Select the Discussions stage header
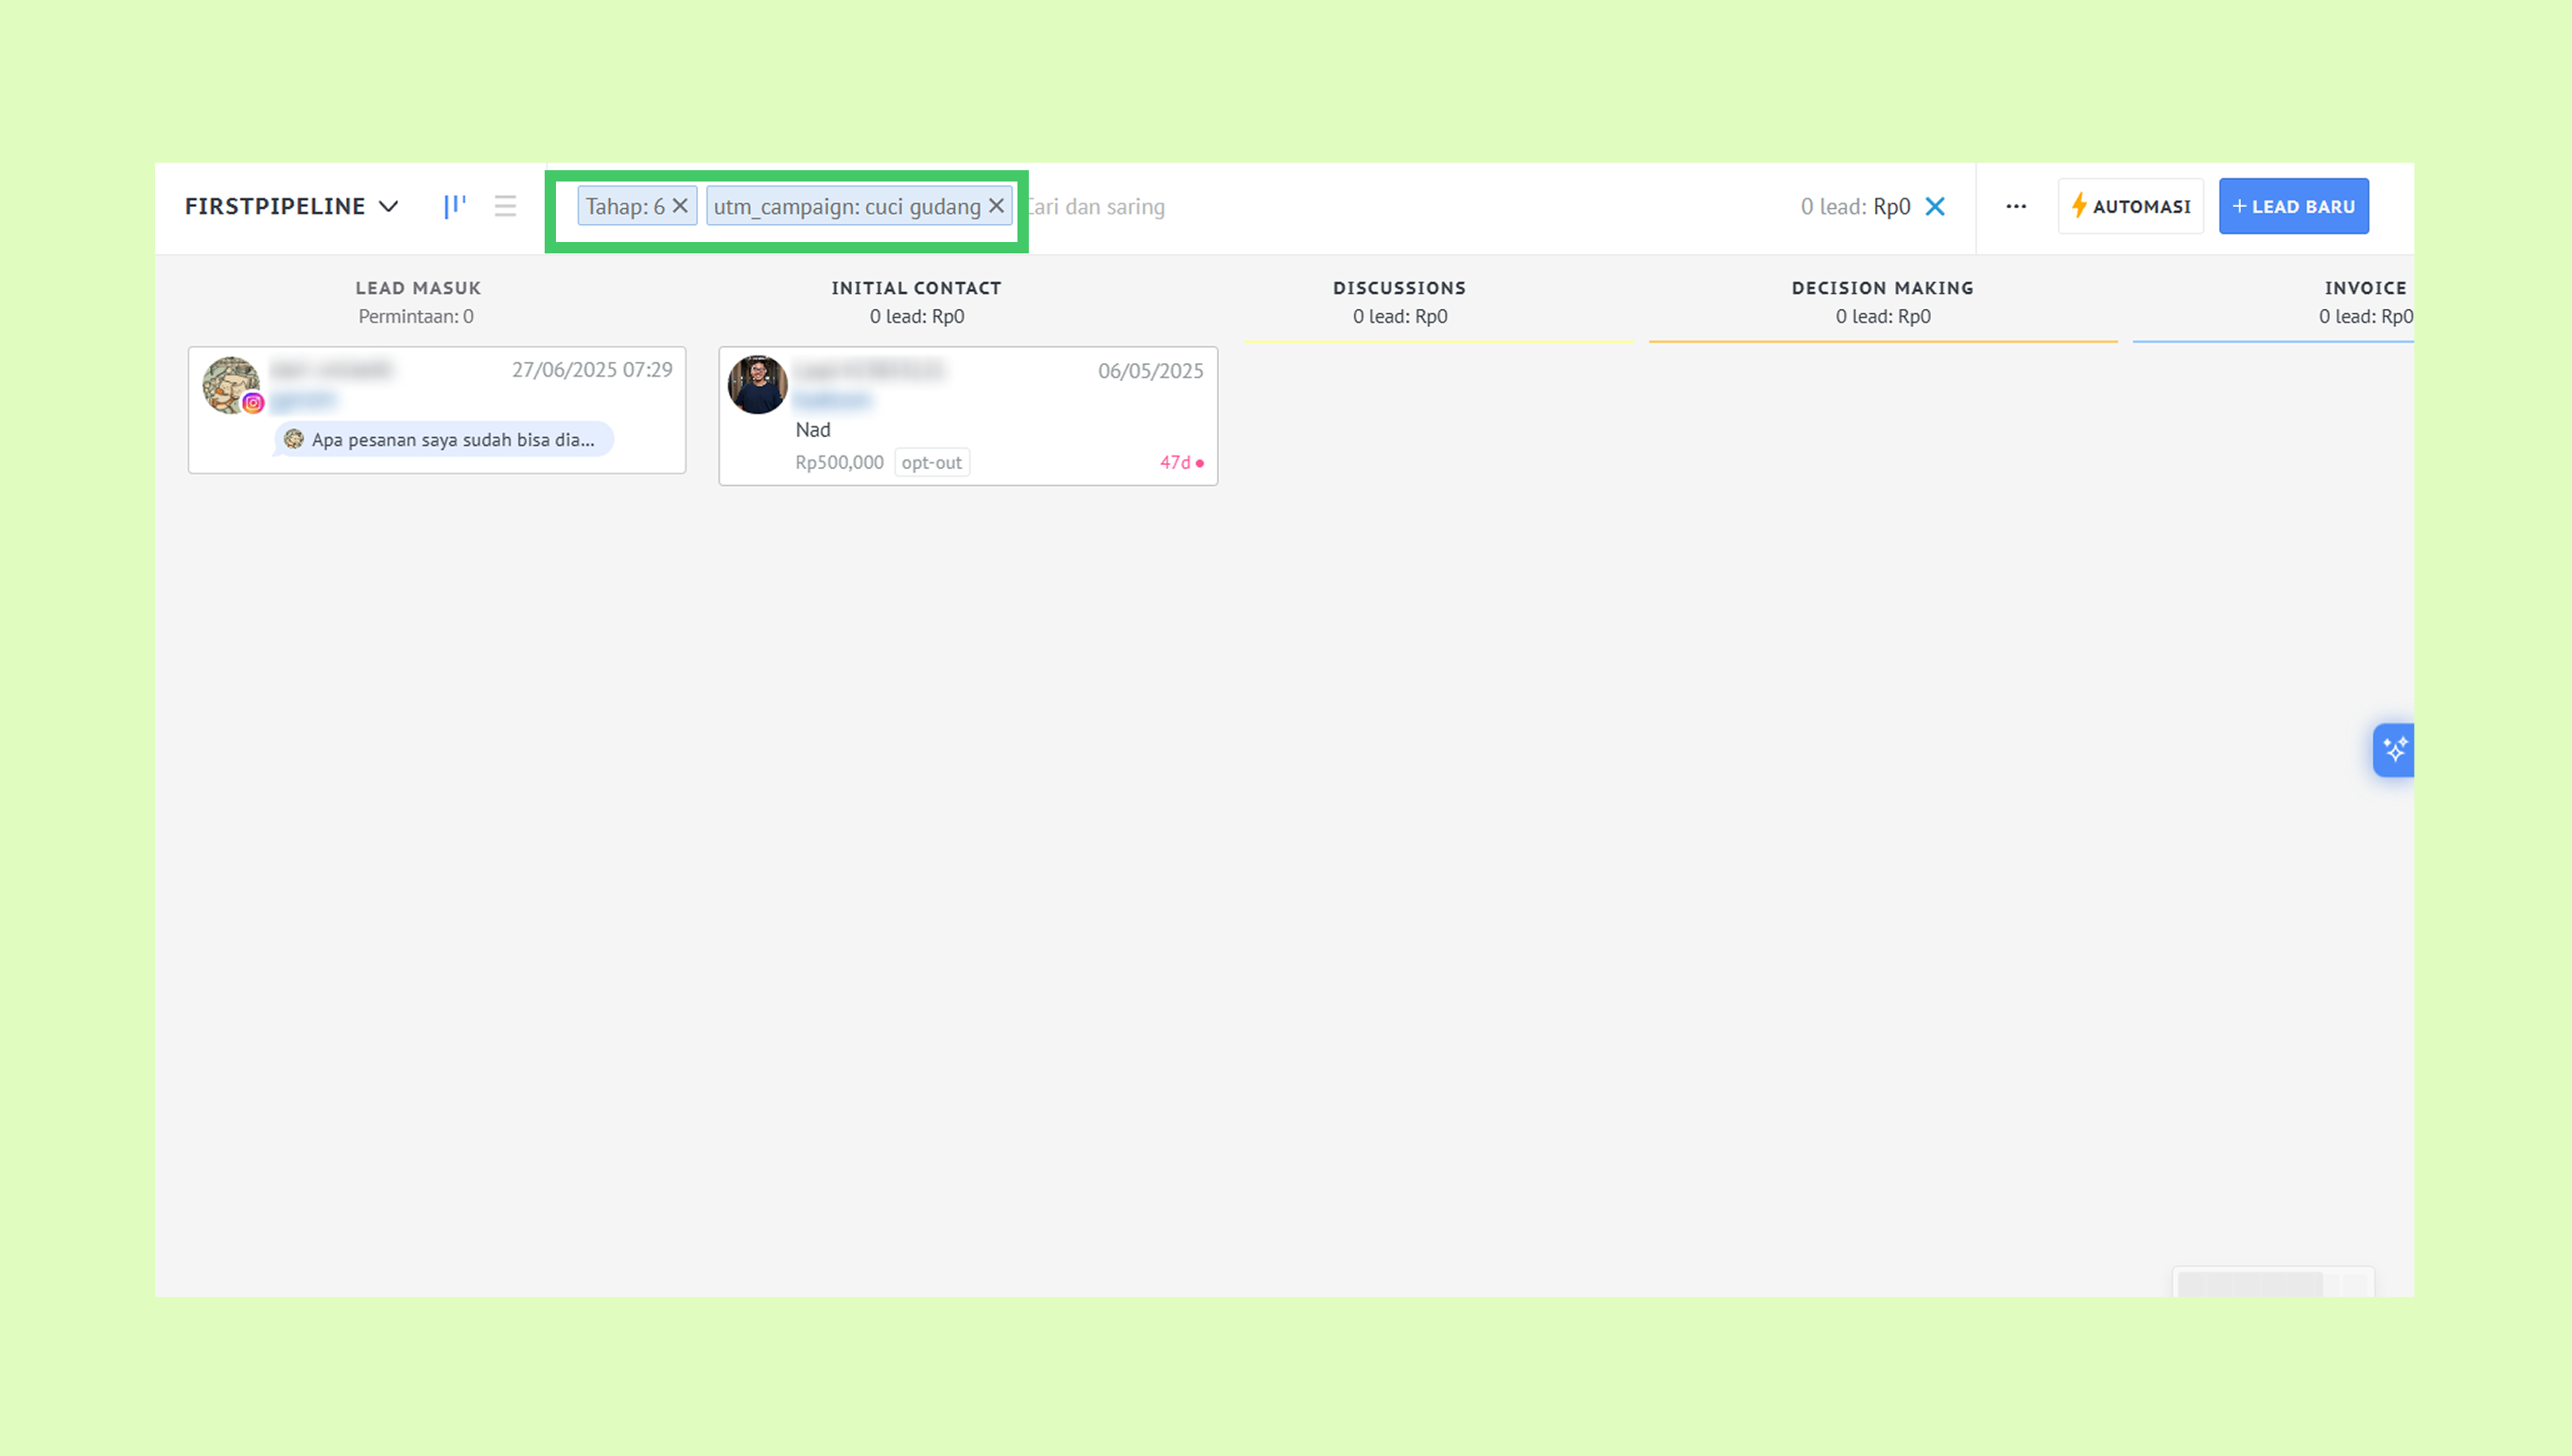Image resolution: width=2572 pixels, height=1456 pixels. click(1399, 288)
